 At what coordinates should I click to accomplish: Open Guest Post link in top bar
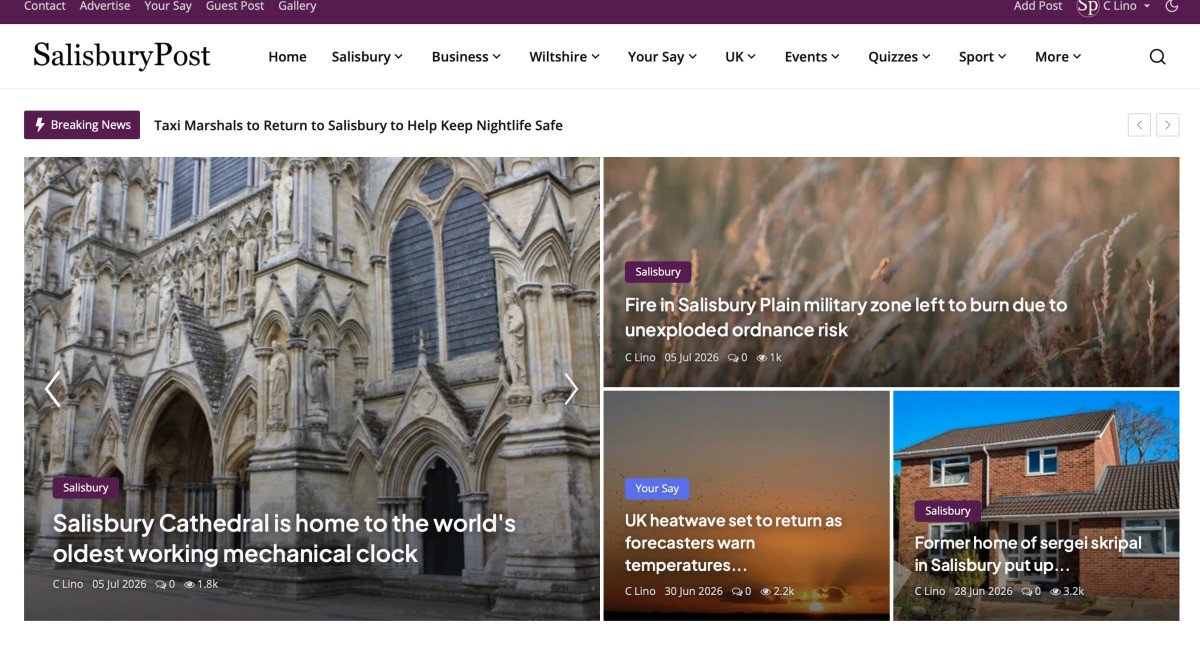point(235,6)
